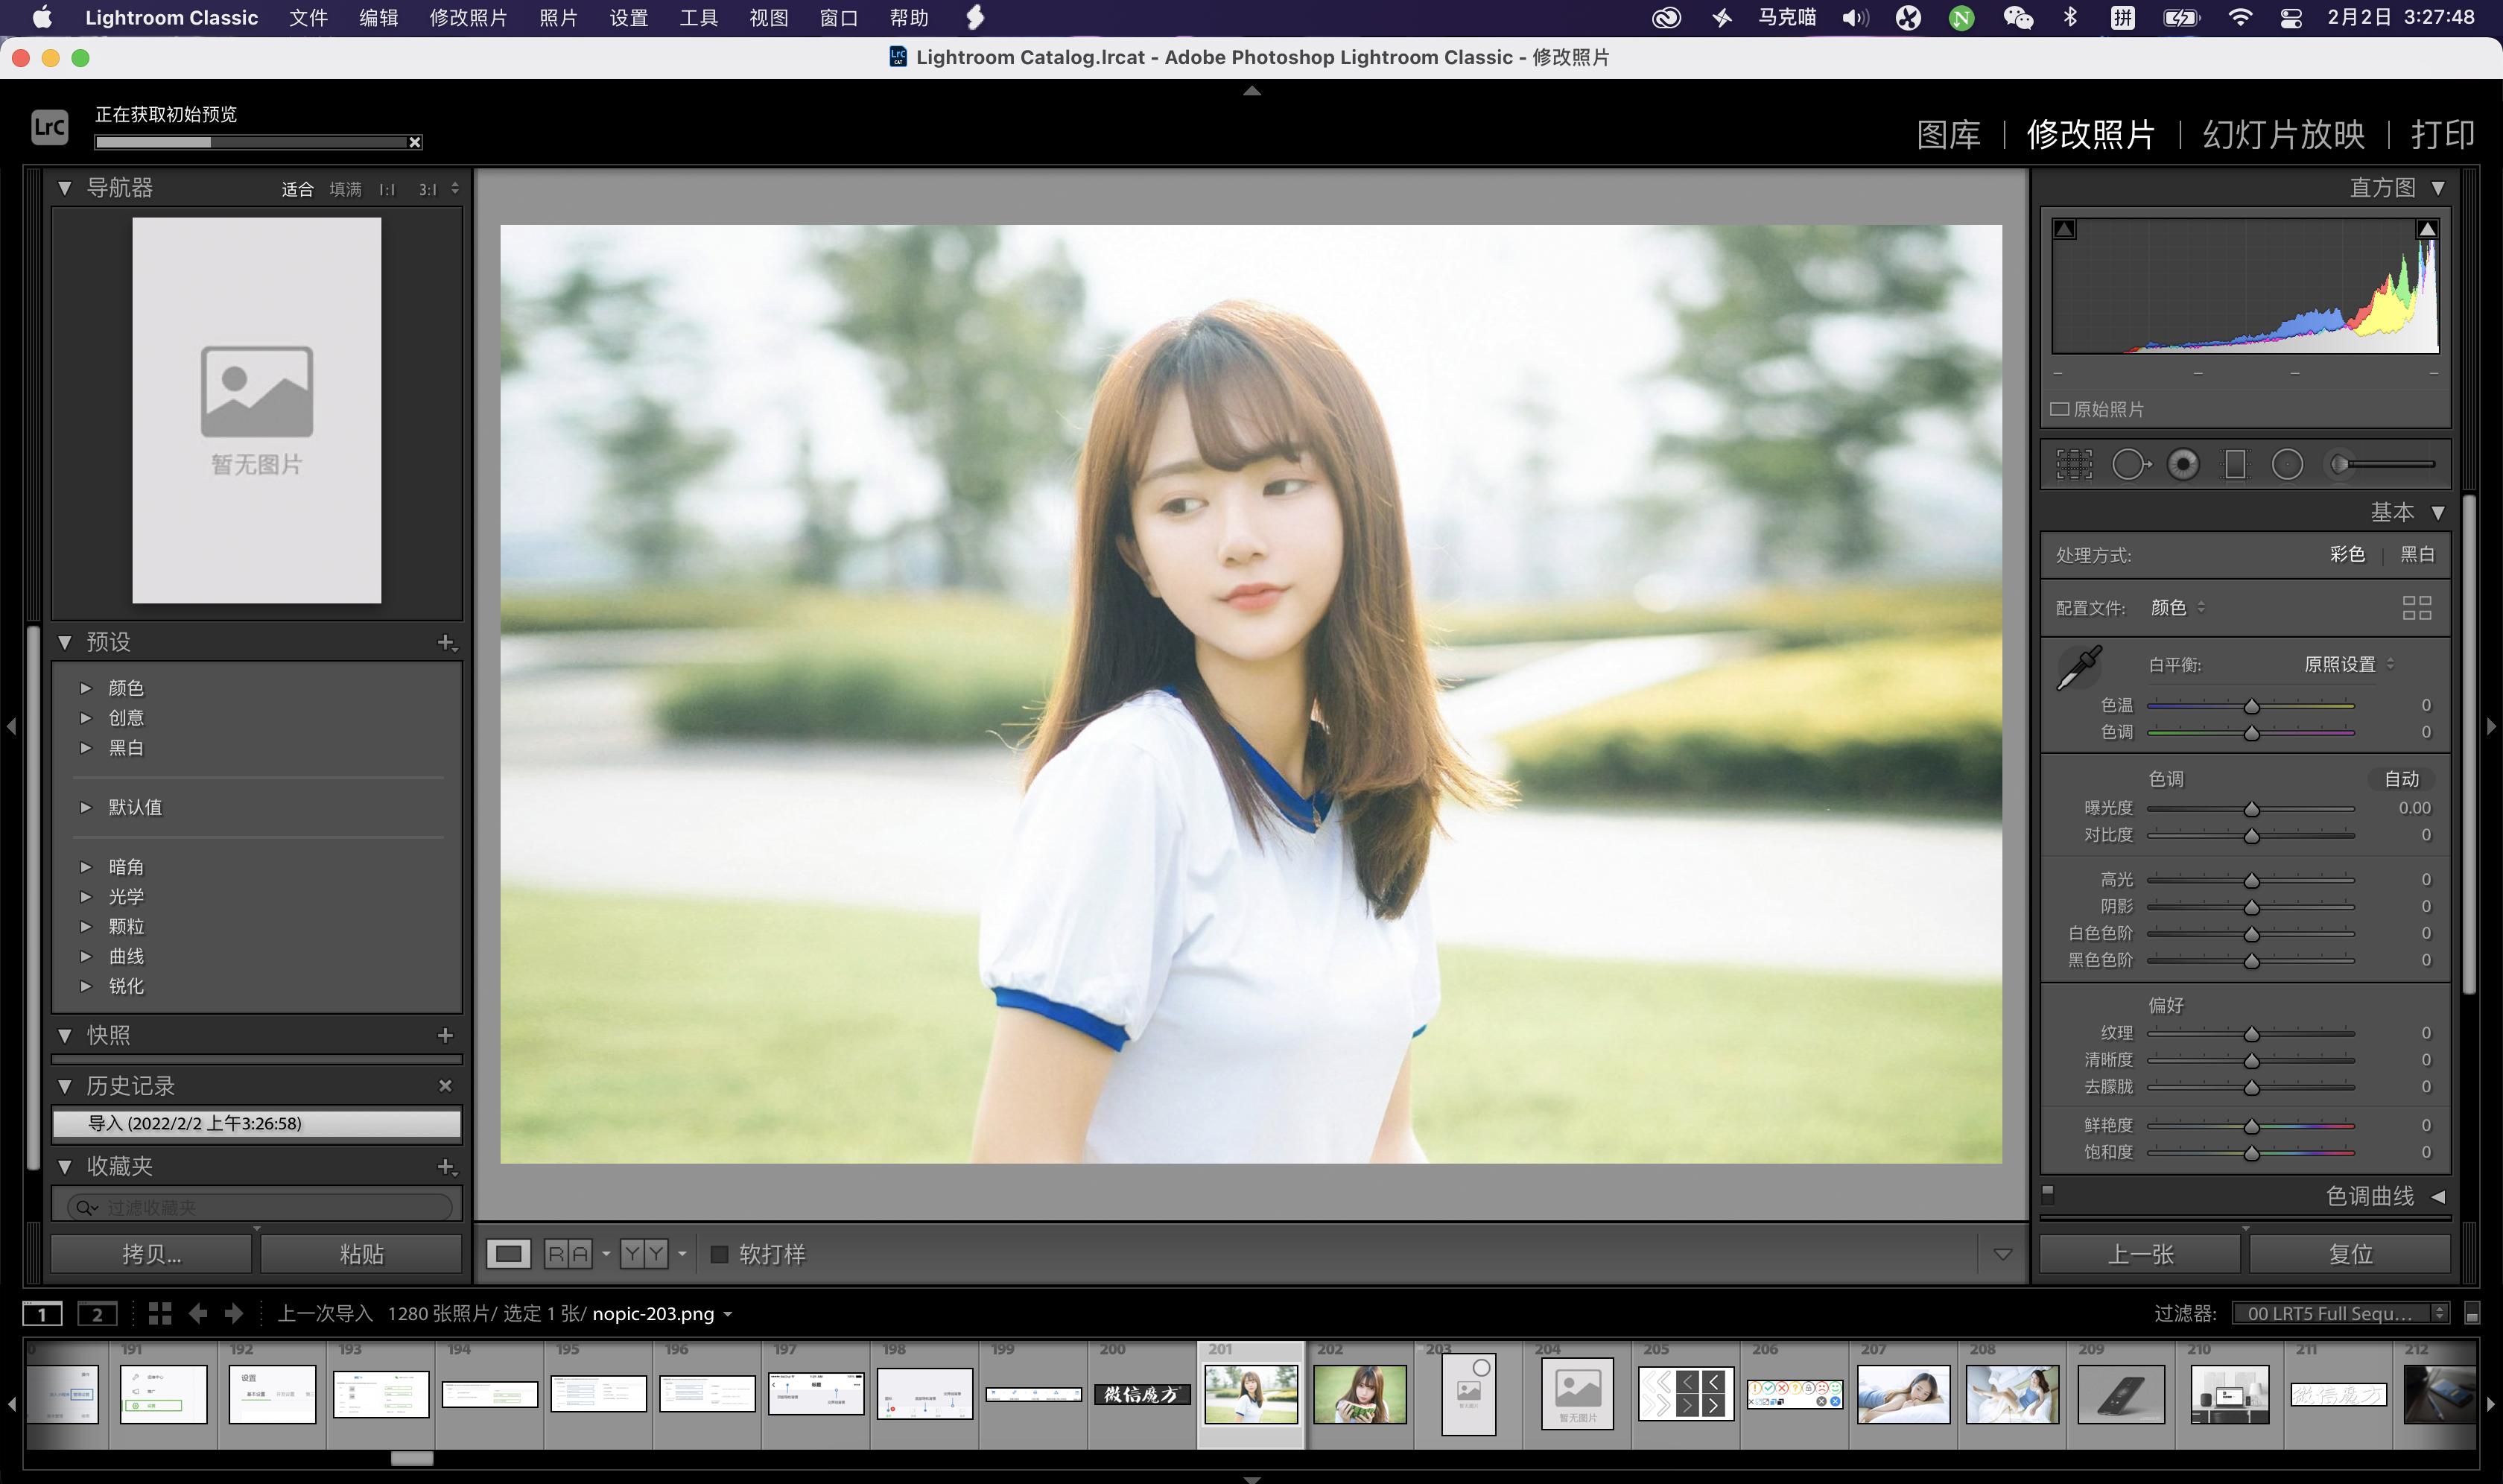Enable the 软打样 soft proofing checkbox
This screenshot has height=1484, width=2503.
pyautogui.click(x=719, y=1254)
